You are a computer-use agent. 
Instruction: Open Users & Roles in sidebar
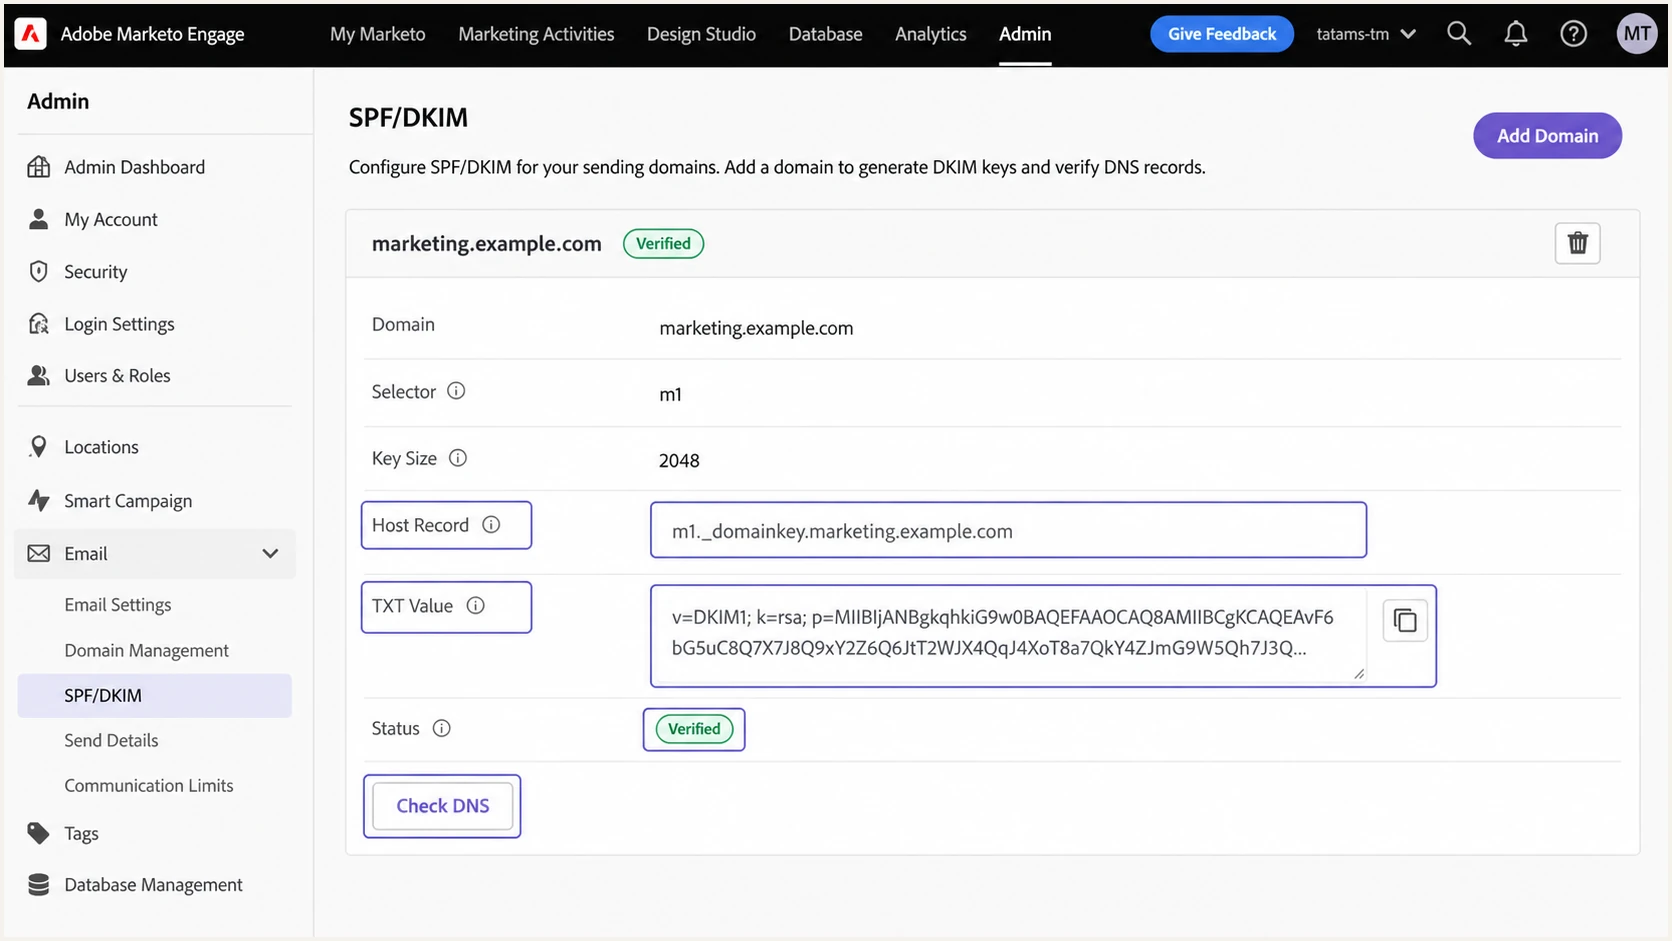point(117,375)
